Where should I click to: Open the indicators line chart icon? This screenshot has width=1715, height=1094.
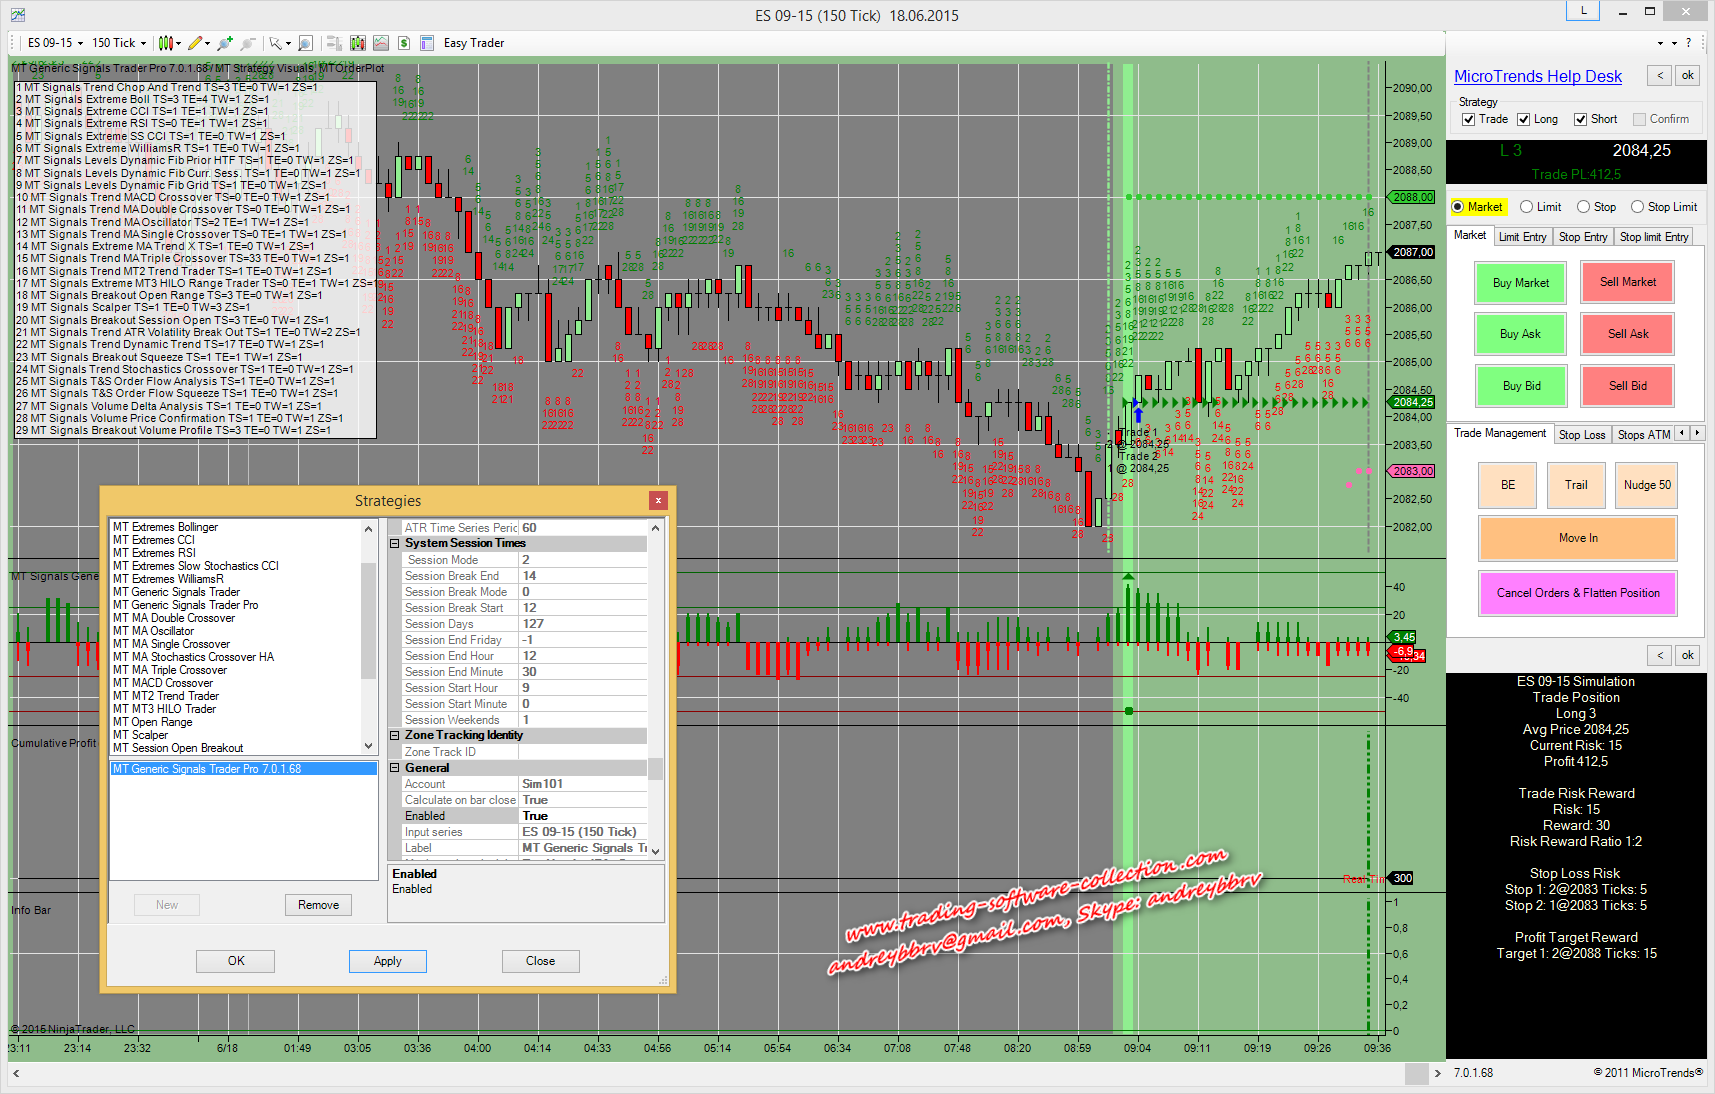tap(381, 43)
